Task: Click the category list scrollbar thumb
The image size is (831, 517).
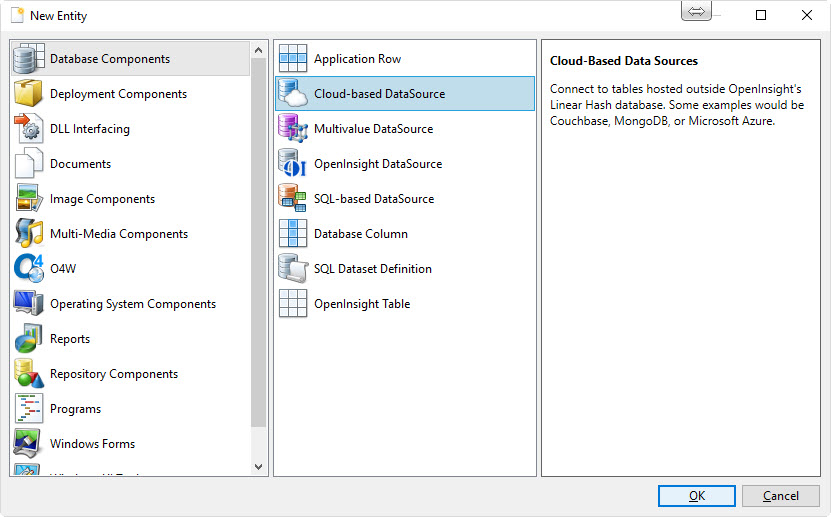Action: (258, 242)
